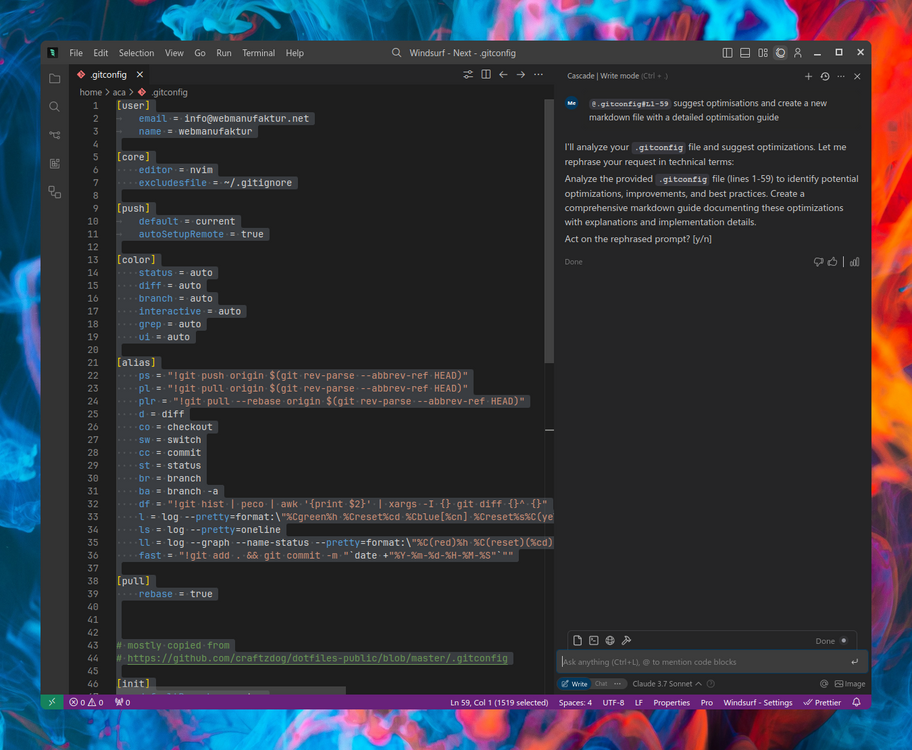Open the Search view in activity bar

pos(54,106)
